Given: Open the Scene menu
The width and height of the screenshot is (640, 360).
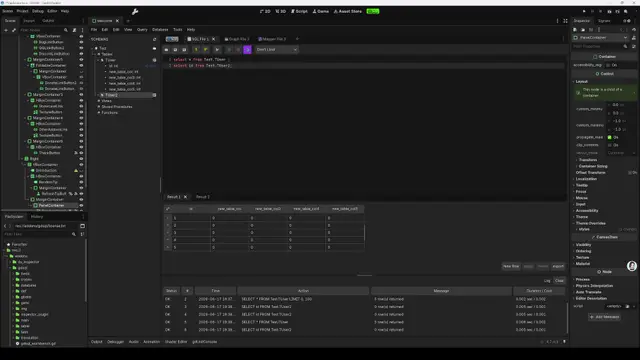Looking at the screenshot, I should coord(8,11).
